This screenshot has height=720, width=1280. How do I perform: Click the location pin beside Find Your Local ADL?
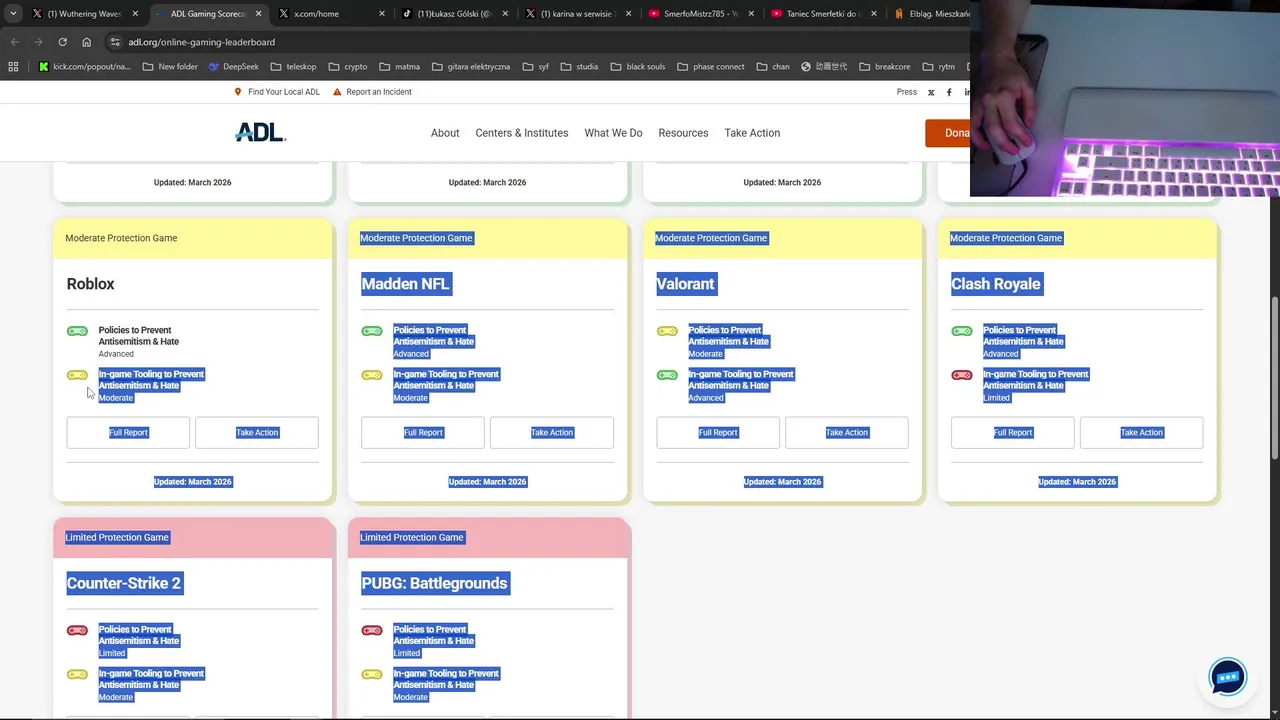(238, 92)
